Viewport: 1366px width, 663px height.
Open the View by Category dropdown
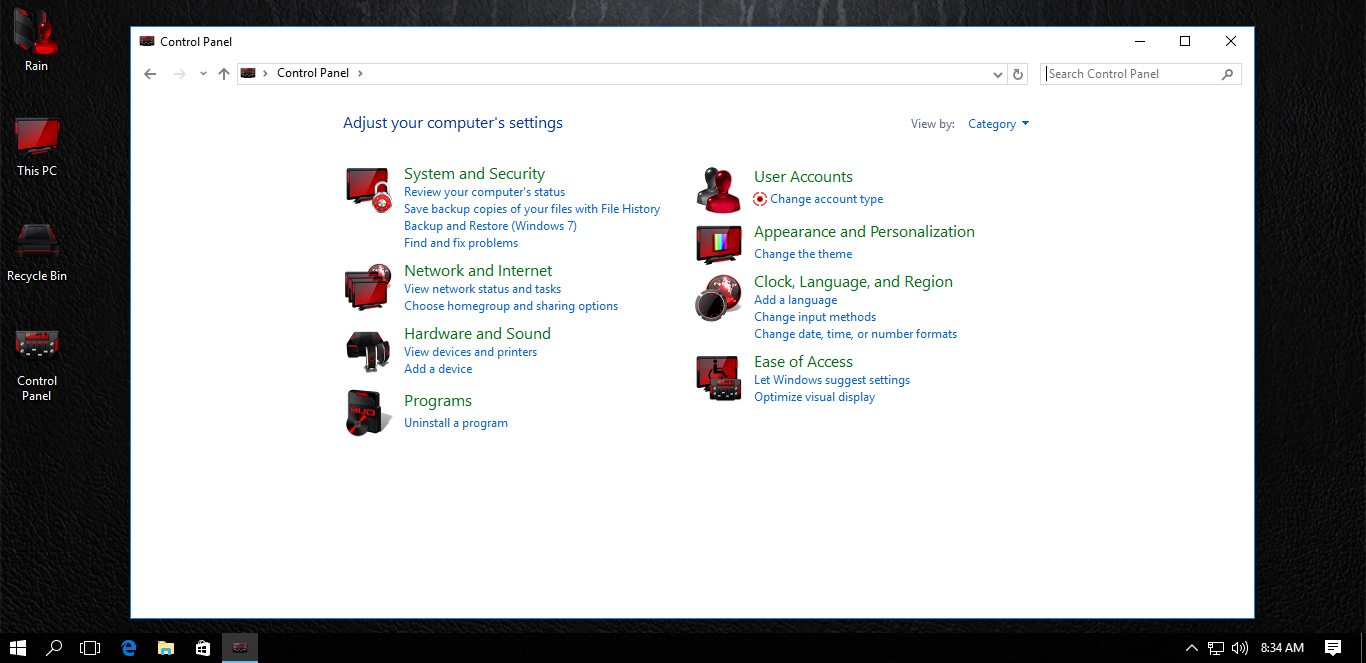coord(999,124)
